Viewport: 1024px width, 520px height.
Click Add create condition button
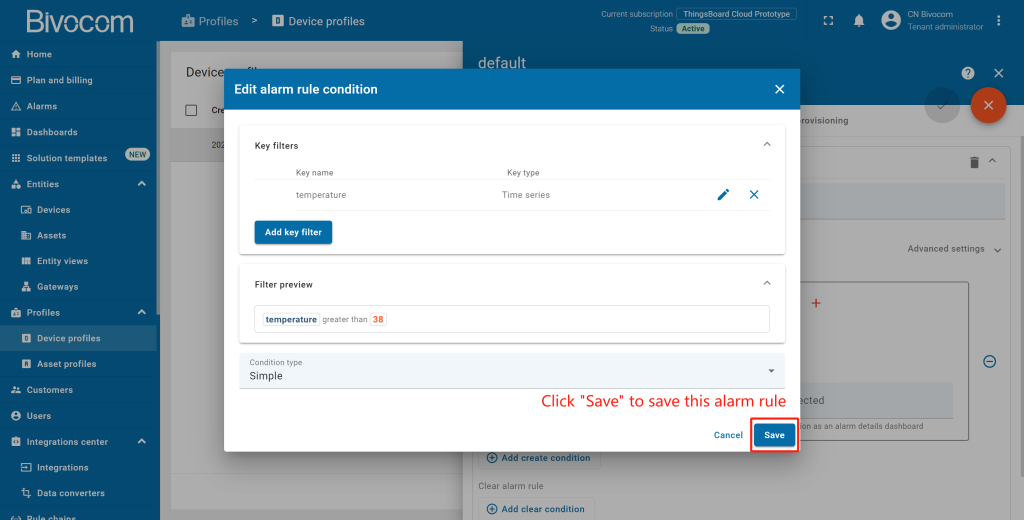tap(539, 458)
